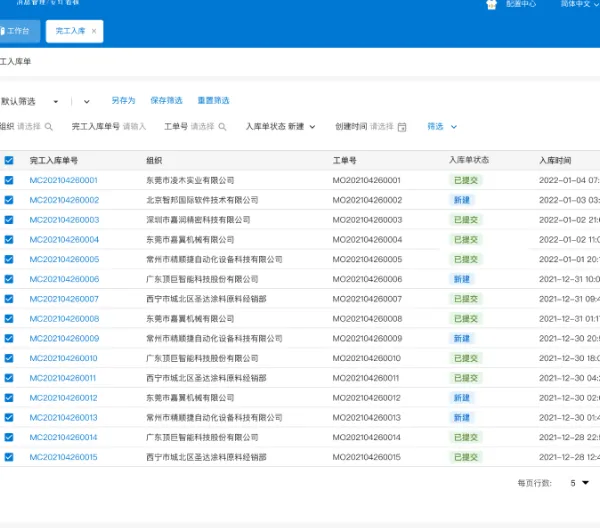The width and height of the screenshot is (600, 528).
Task: Click 东莞市凌木实业有限公司 organization cell
Action: click(x=190, y=181)
